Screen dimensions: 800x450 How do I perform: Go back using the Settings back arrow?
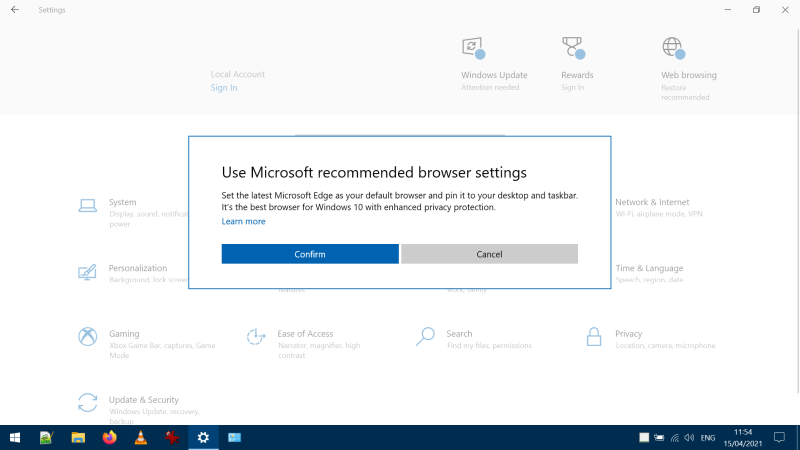point(14,10)
